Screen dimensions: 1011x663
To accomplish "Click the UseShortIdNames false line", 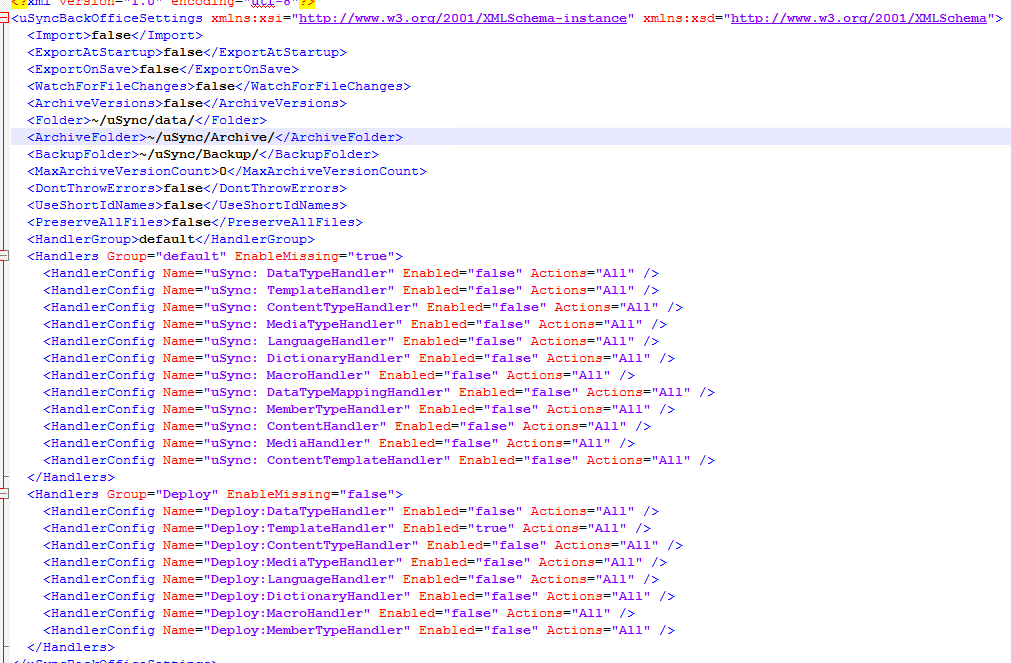I will (187, 205).
